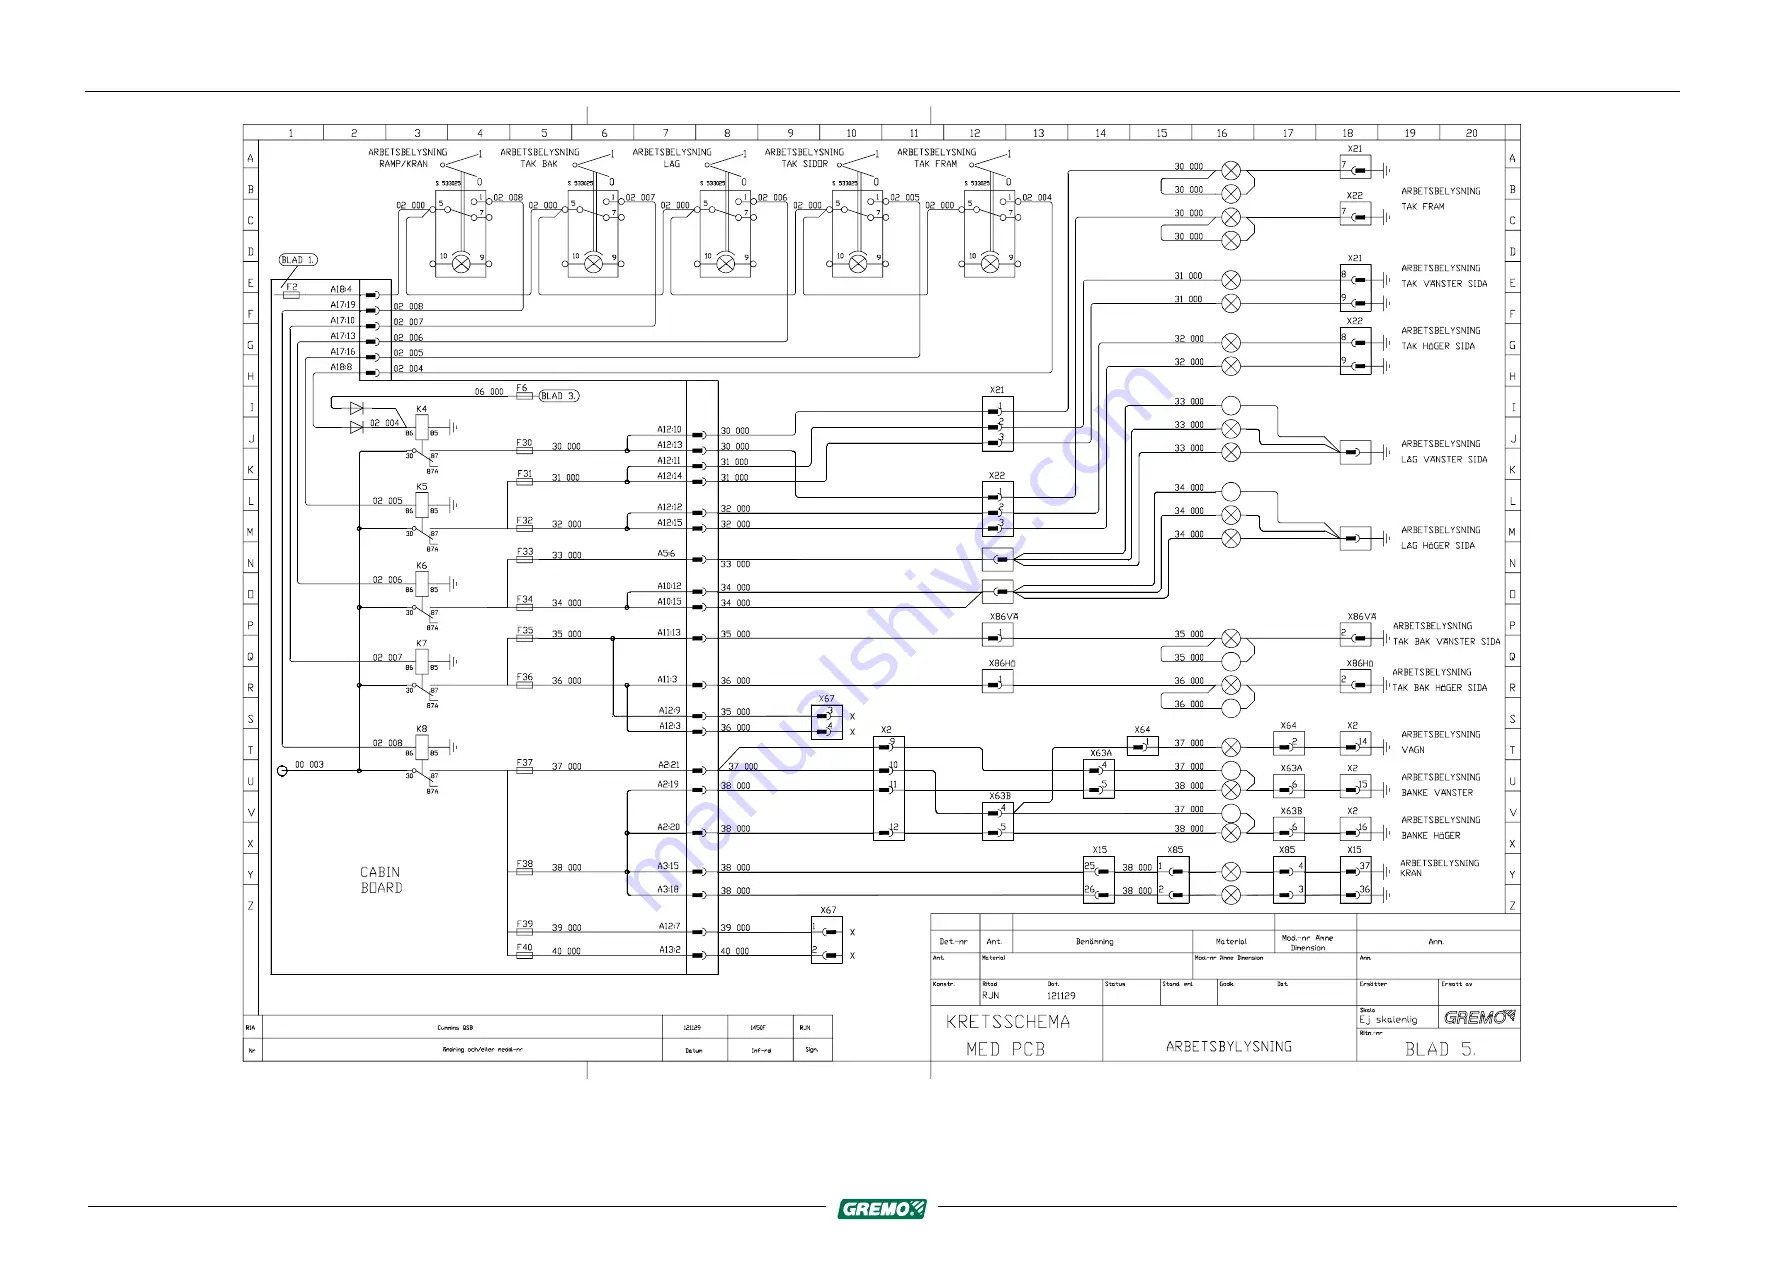1786x1263 pixels.
Task: Click the ARBETSBYLYSNING drawing title
Action: pyautogui.click(x=1229, y=1047)
